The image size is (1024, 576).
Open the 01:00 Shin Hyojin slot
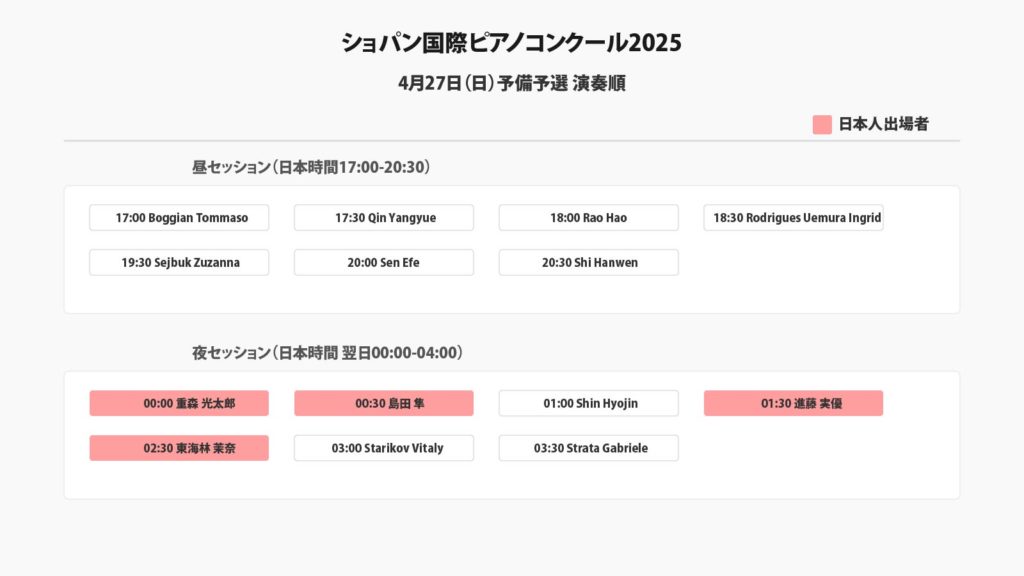tap(589, 404)
